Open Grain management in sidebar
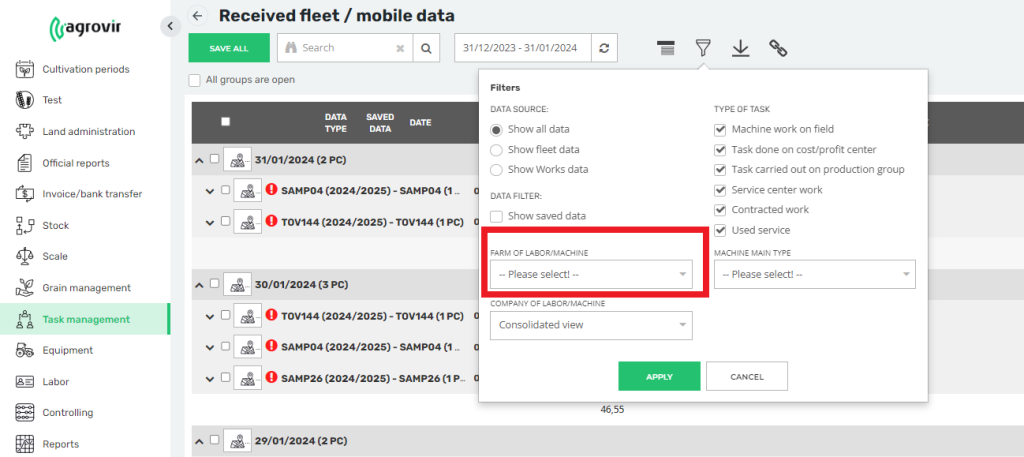The width and height of the screenshot is (1024, 457). pos(86,288)
